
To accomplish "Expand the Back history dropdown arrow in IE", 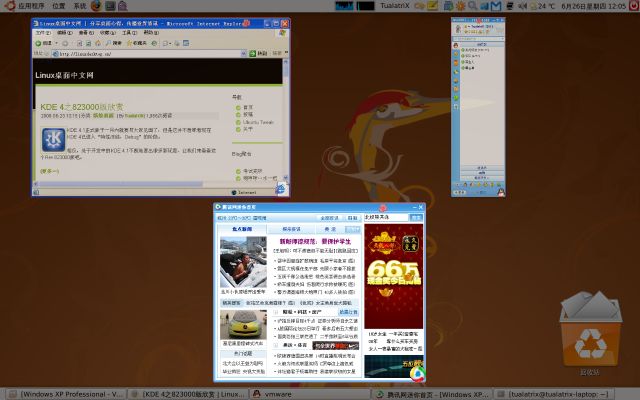I will 56,43.
